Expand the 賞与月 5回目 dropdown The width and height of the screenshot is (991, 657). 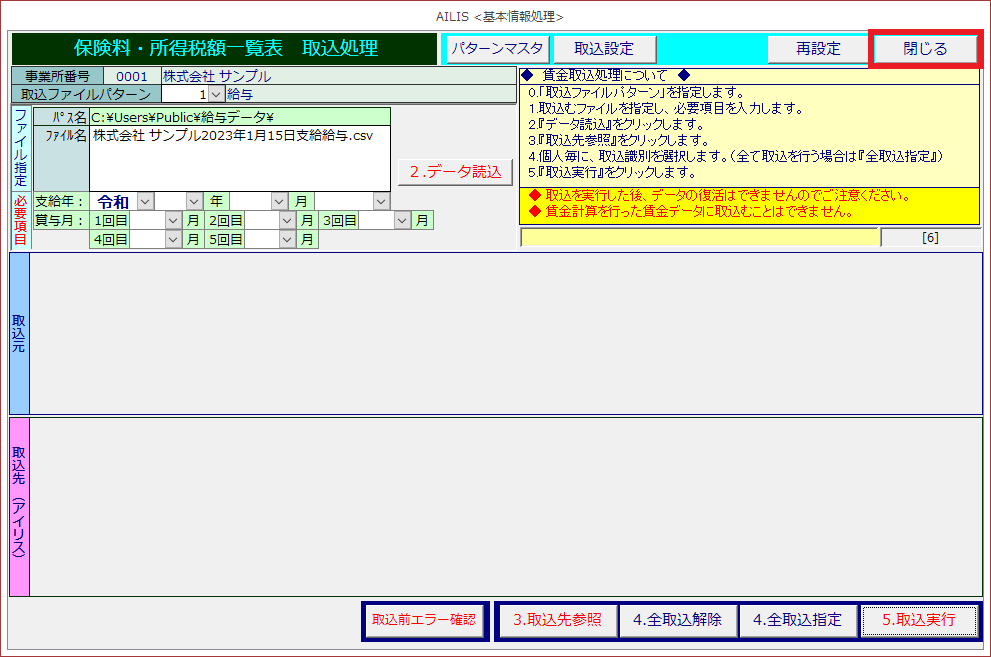(288, 239)
